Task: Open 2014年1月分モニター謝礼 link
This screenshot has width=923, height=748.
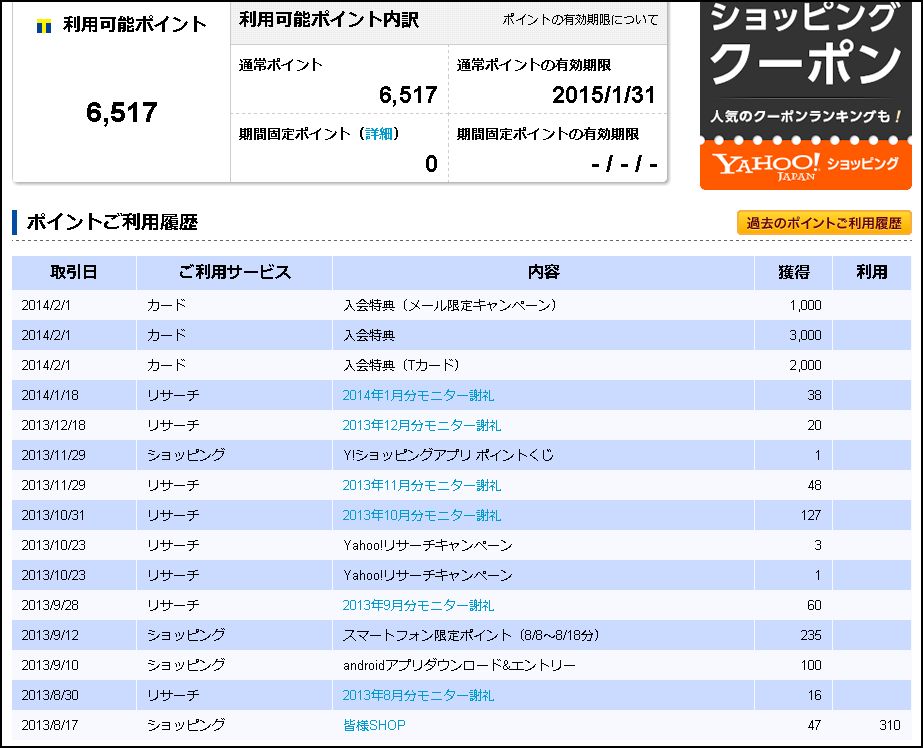Action: pos(418,395)
